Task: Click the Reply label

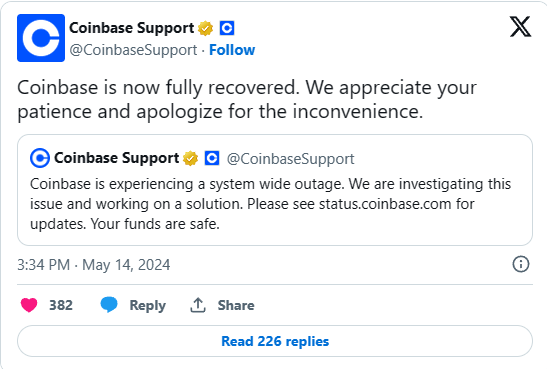Action: coord(148,306)
